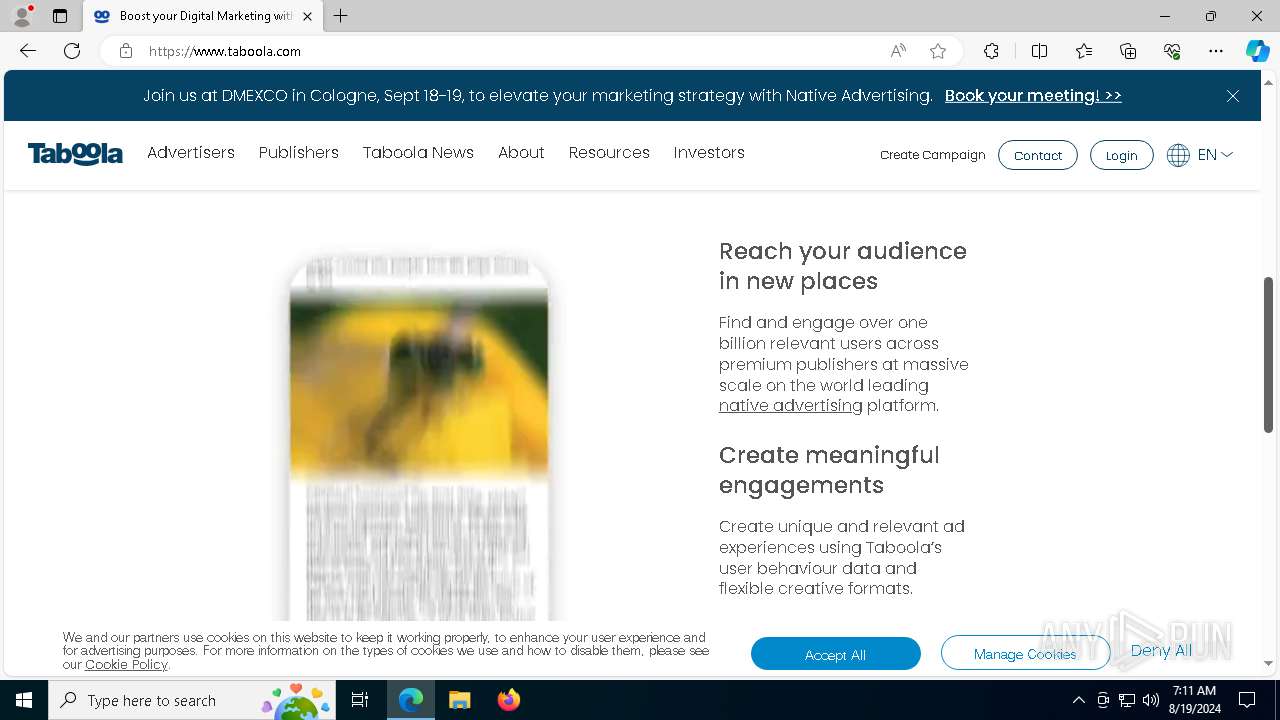1280x720 pixels.
Task: Show hidden system tray icons
Action: pyautogui.click(x=1078, y=700)
